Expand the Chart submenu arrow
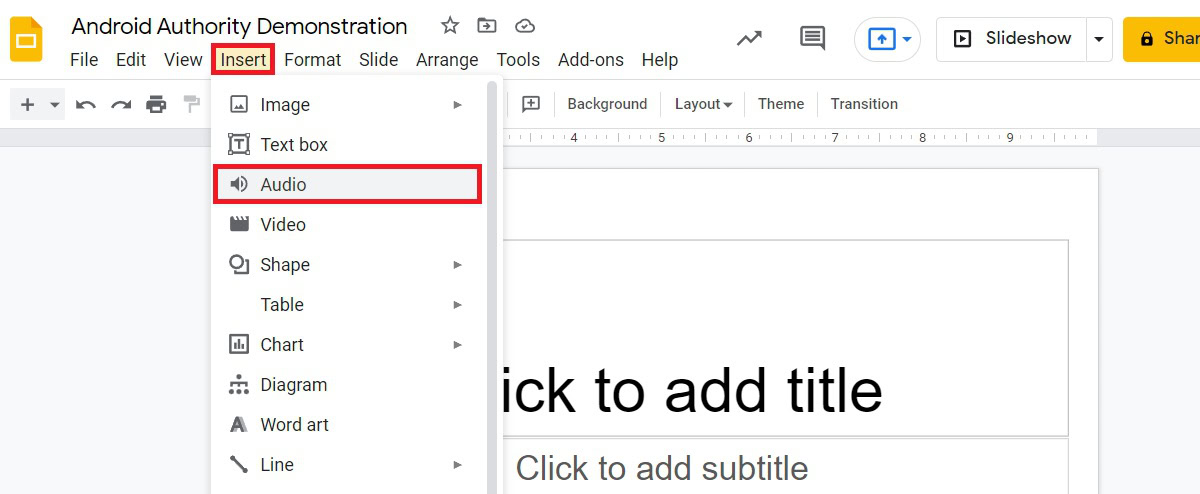This screenshot has height=494, width=1200. point(457,345)
